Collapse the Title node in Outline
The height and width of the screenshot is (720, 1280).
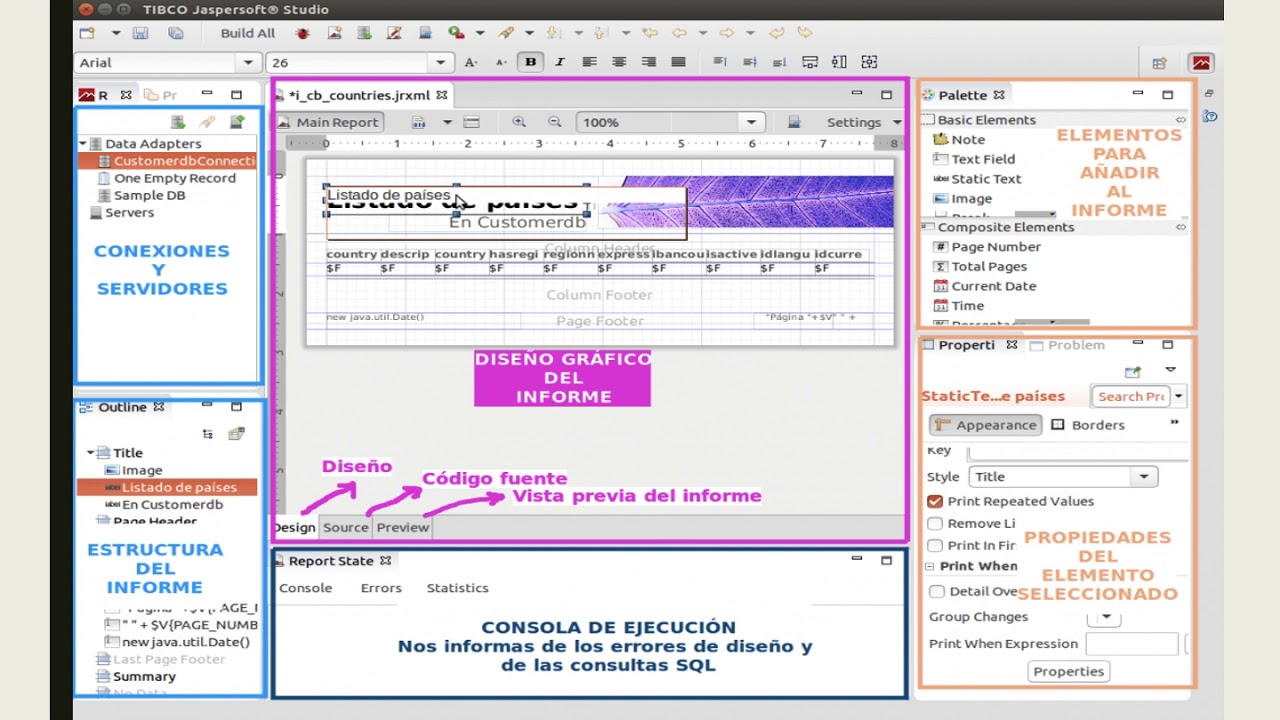[91, 453]
